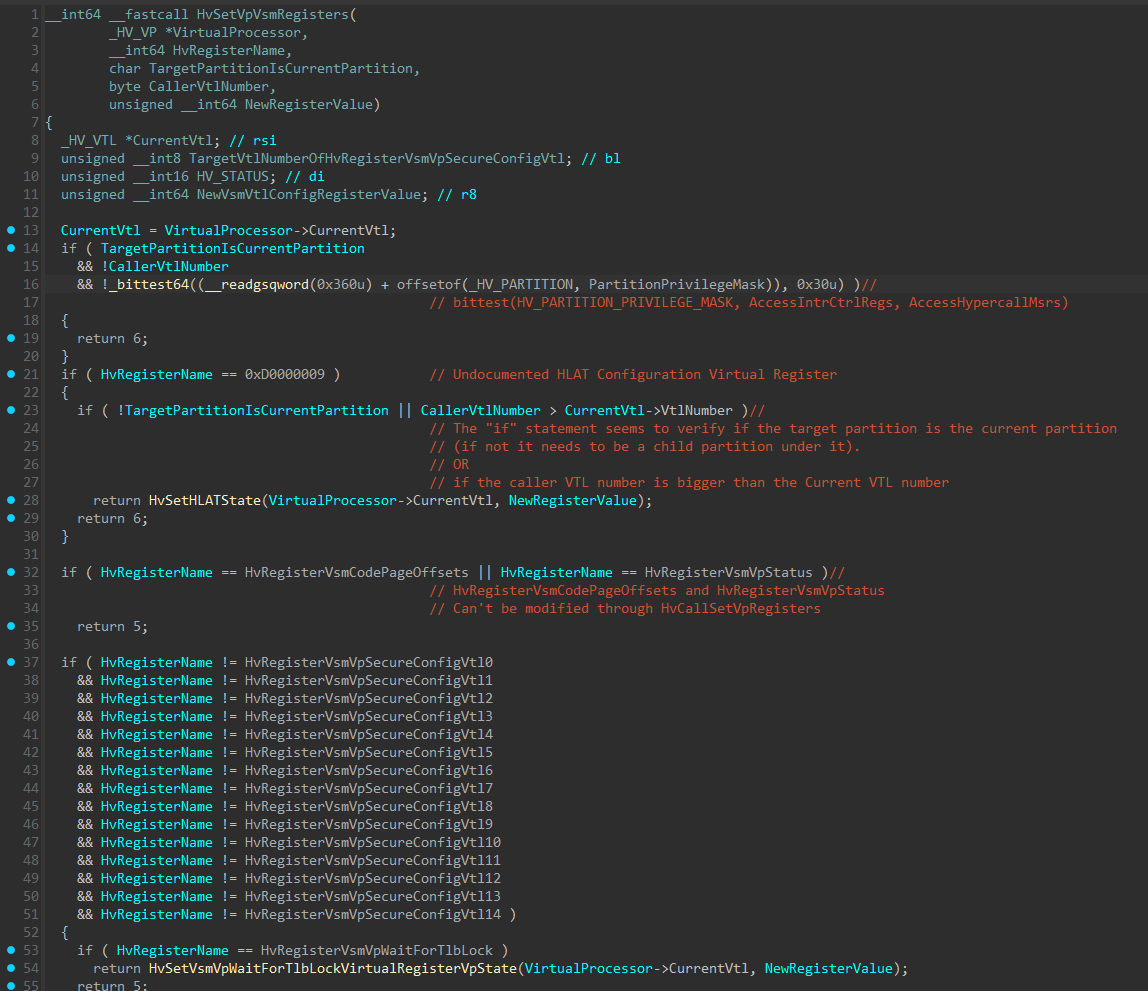
Task: Click the HvRegisterName variable on line 45
Action: click(x=156, y=807)
